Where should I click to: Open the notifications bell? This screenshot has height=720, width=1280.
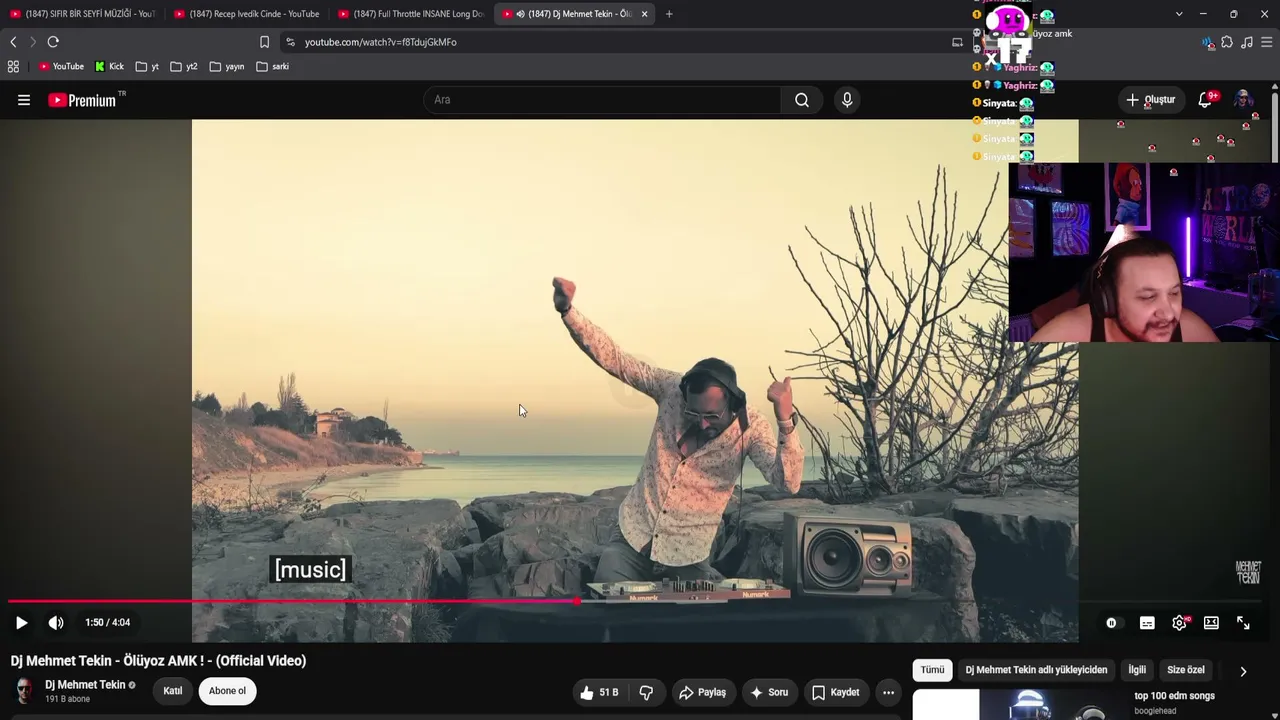pos(1205,100)
